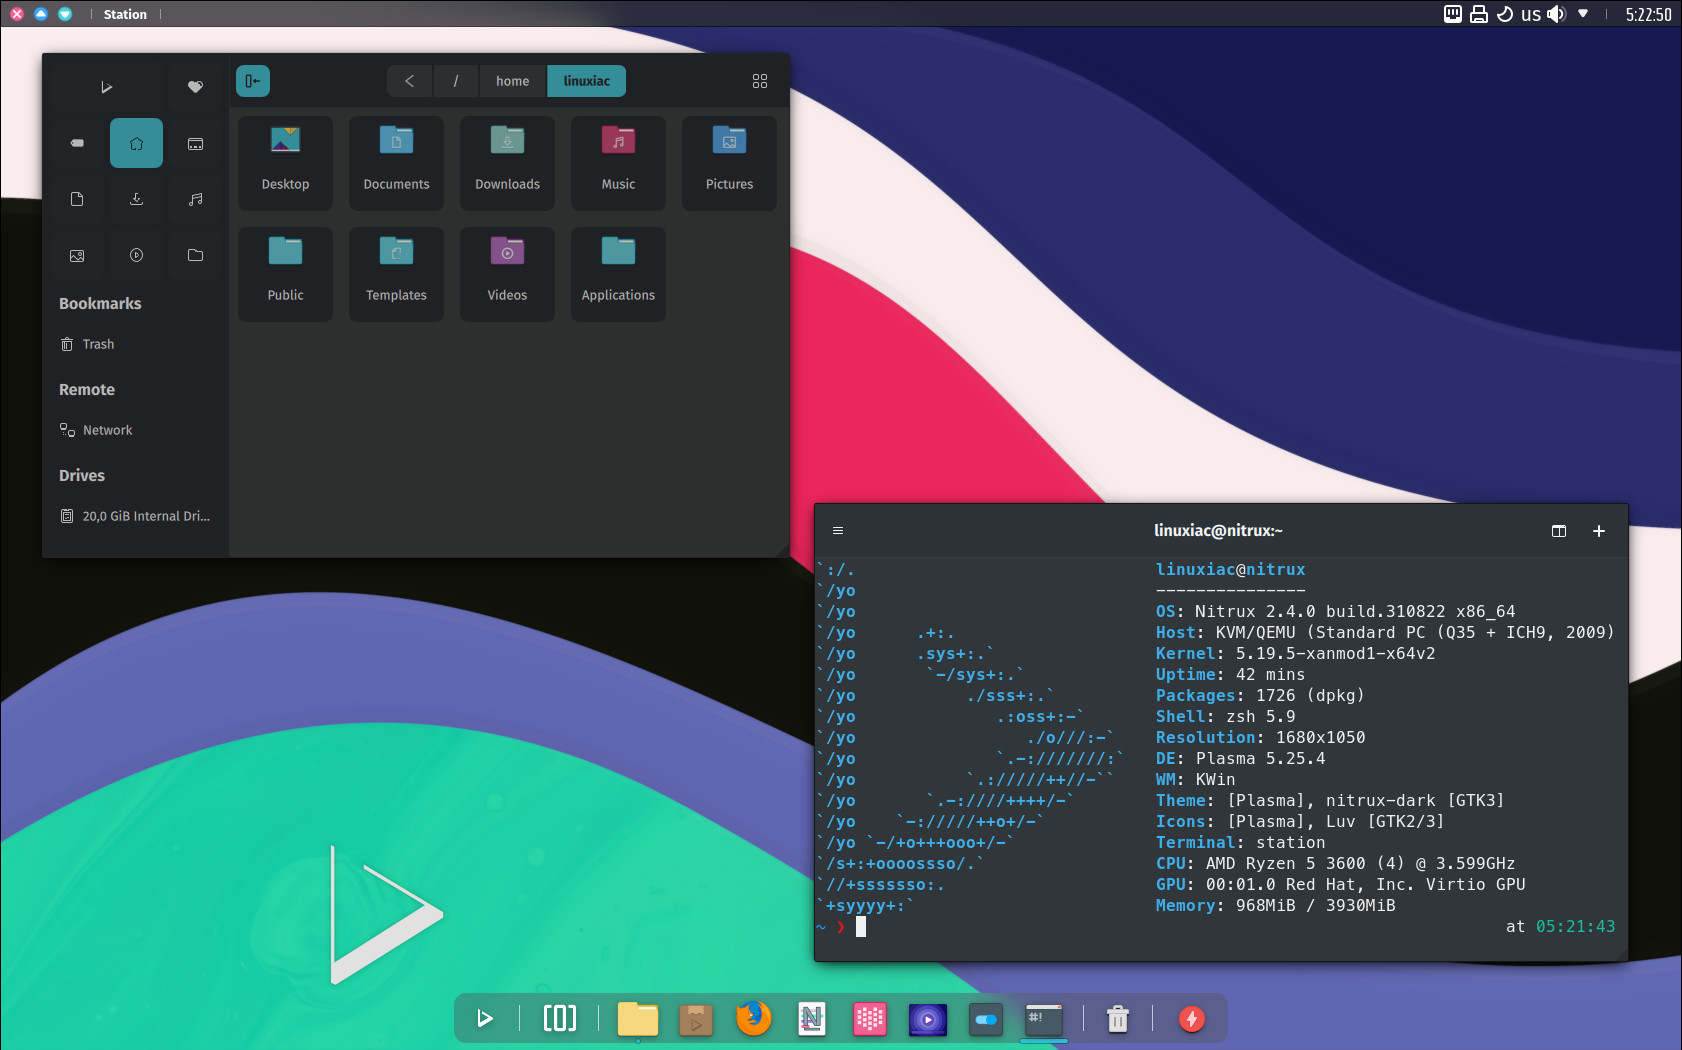
Task: Go back using the breadcrumb back arrow
Action: [409, 81]
